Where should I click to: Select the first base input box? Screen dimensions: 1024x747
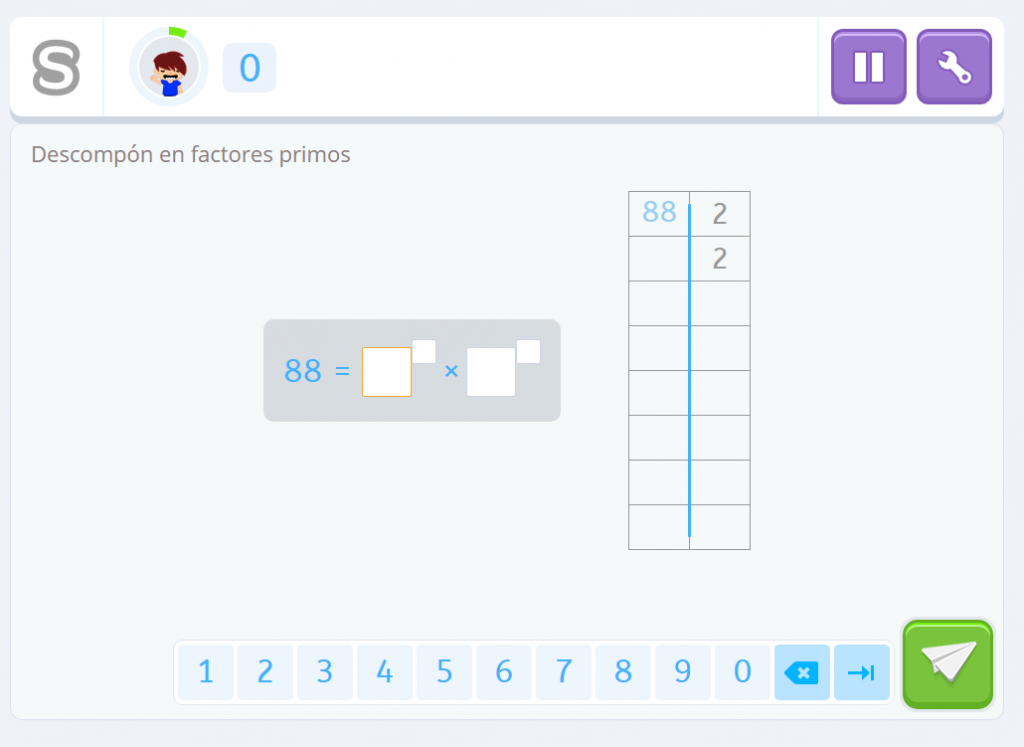pos(386,372)
